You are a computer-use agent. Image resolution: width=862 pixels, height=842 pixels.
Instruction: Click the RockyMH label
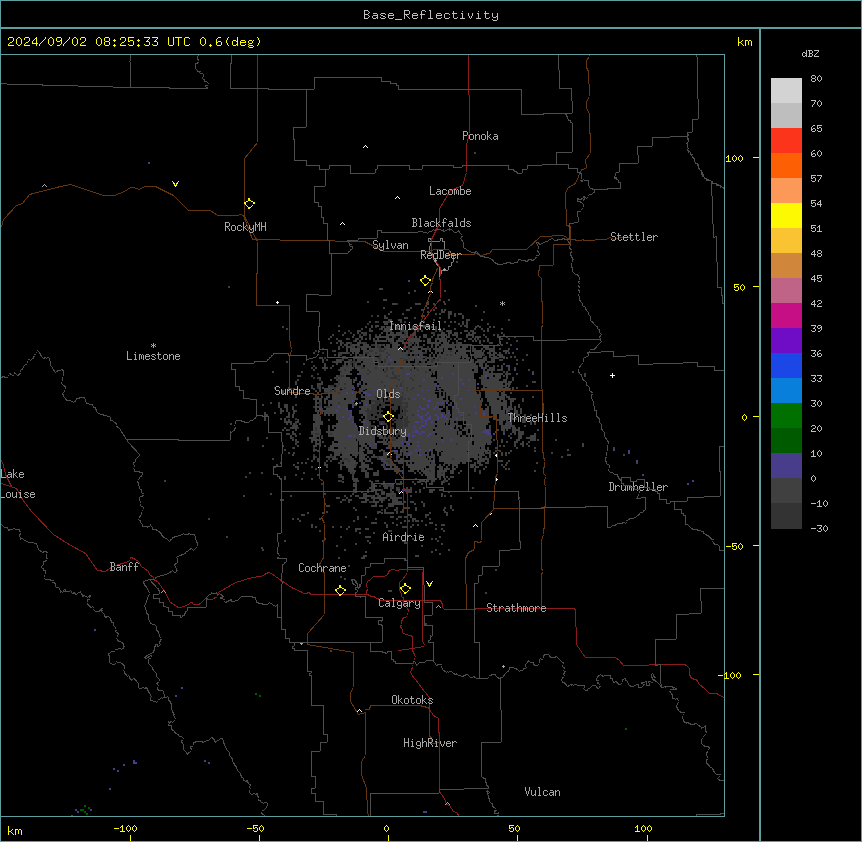(x=245, y=227)
